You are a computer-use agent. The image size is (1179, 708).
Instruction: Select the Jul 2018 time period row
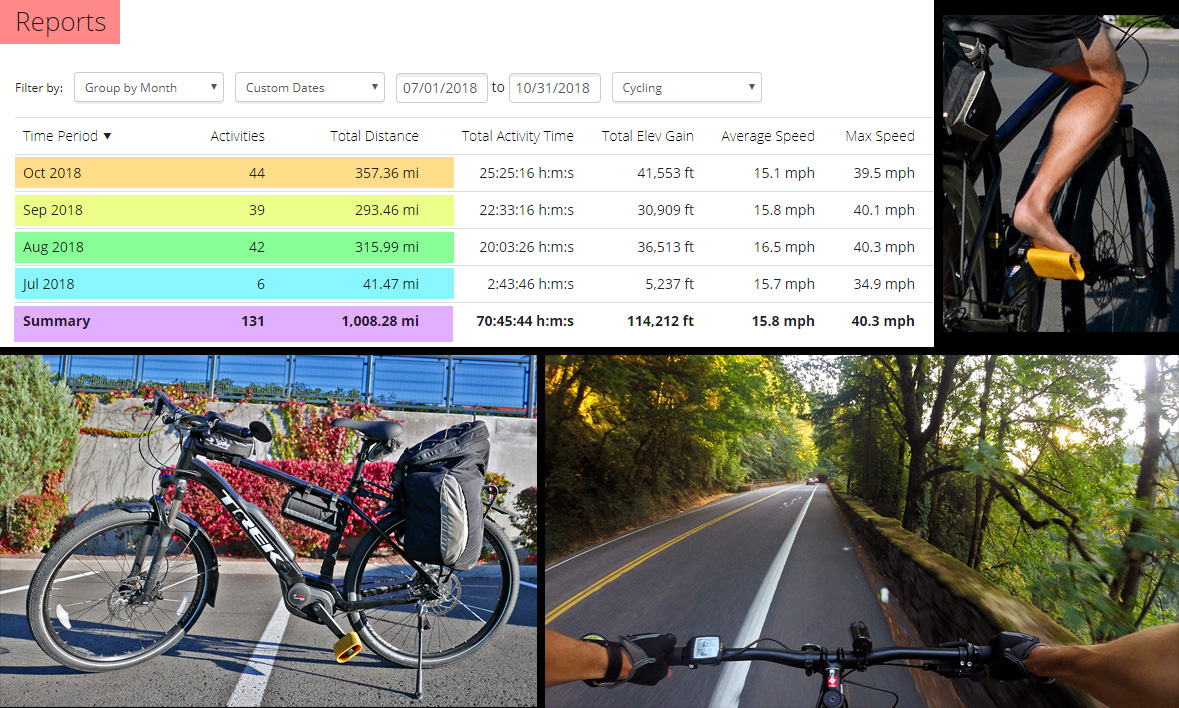pos(49,284)
